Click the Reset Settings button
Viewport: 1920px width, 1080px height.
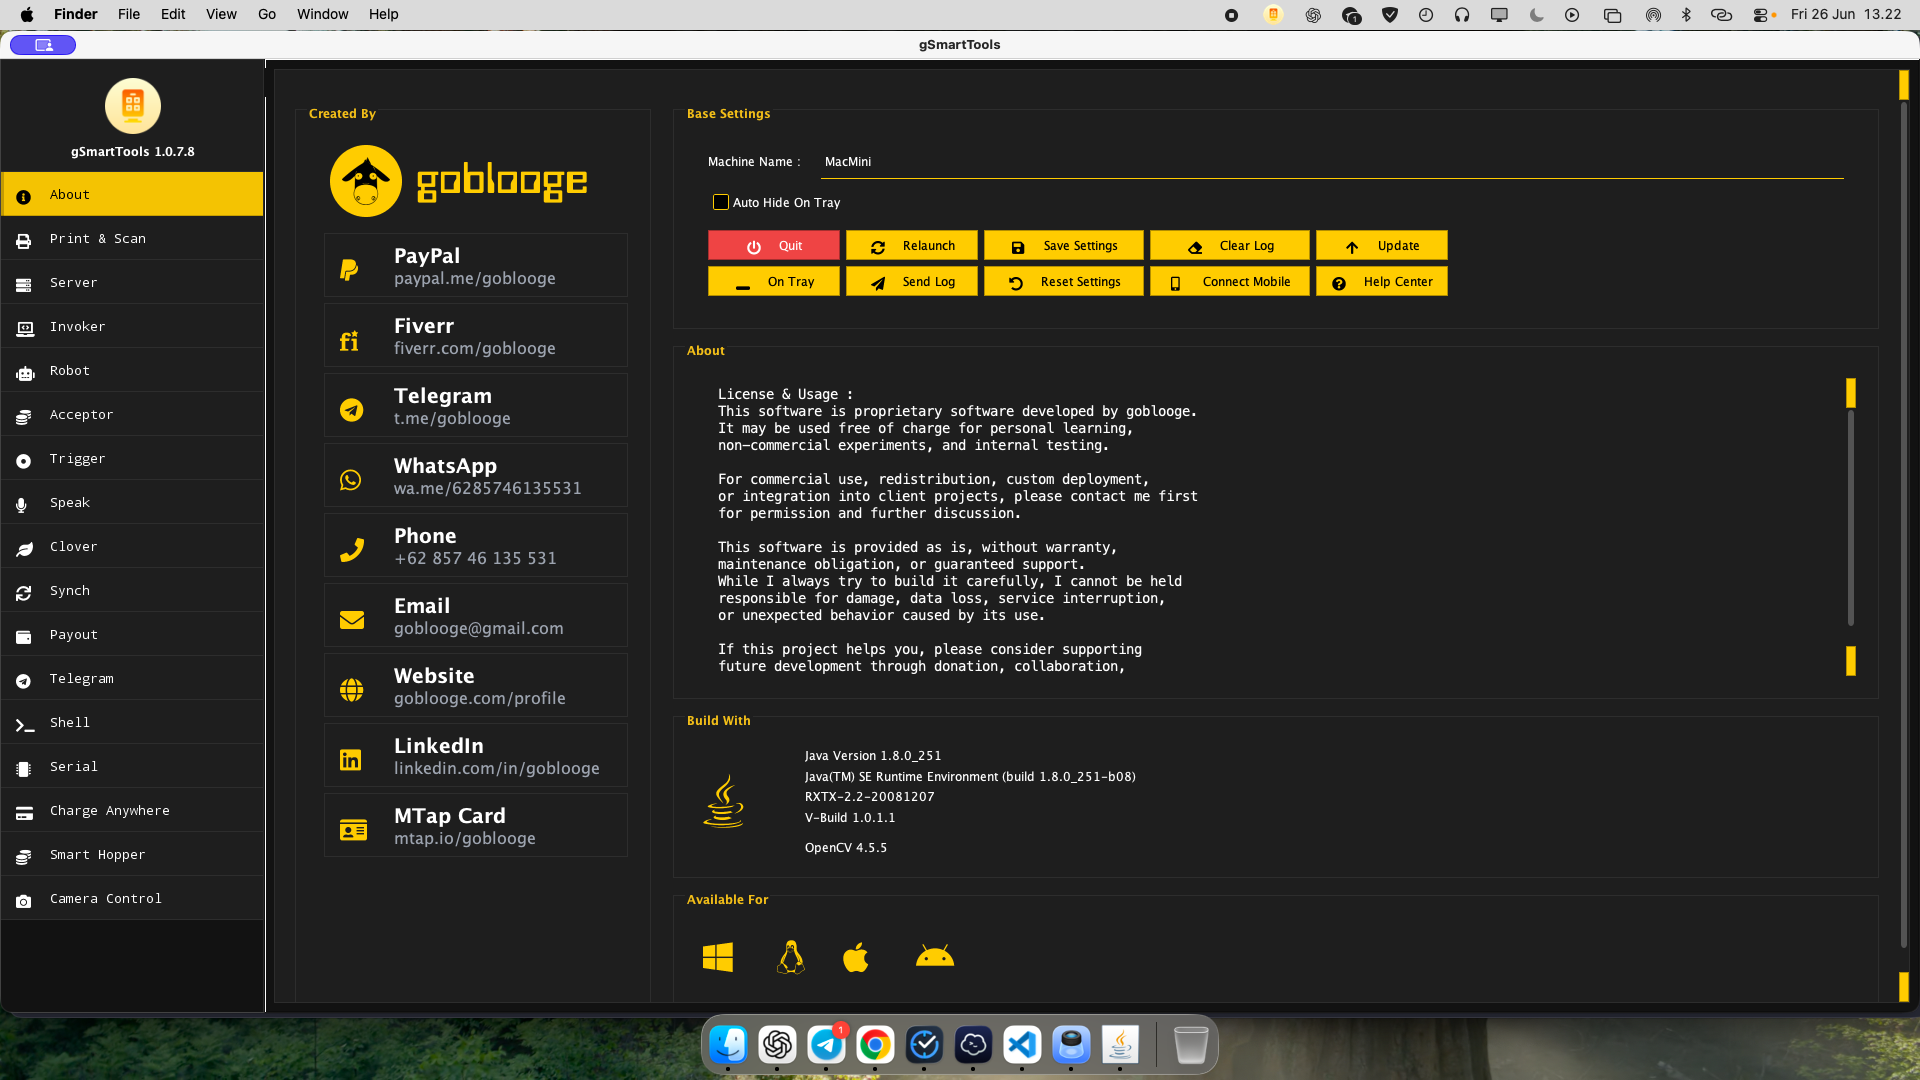click(x=1064, y=282)
